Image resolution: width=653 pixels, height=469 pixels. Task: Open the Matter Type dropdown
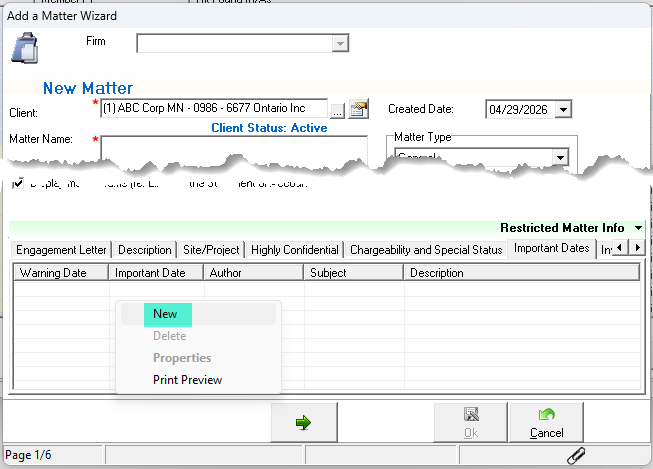coord(560,157)
